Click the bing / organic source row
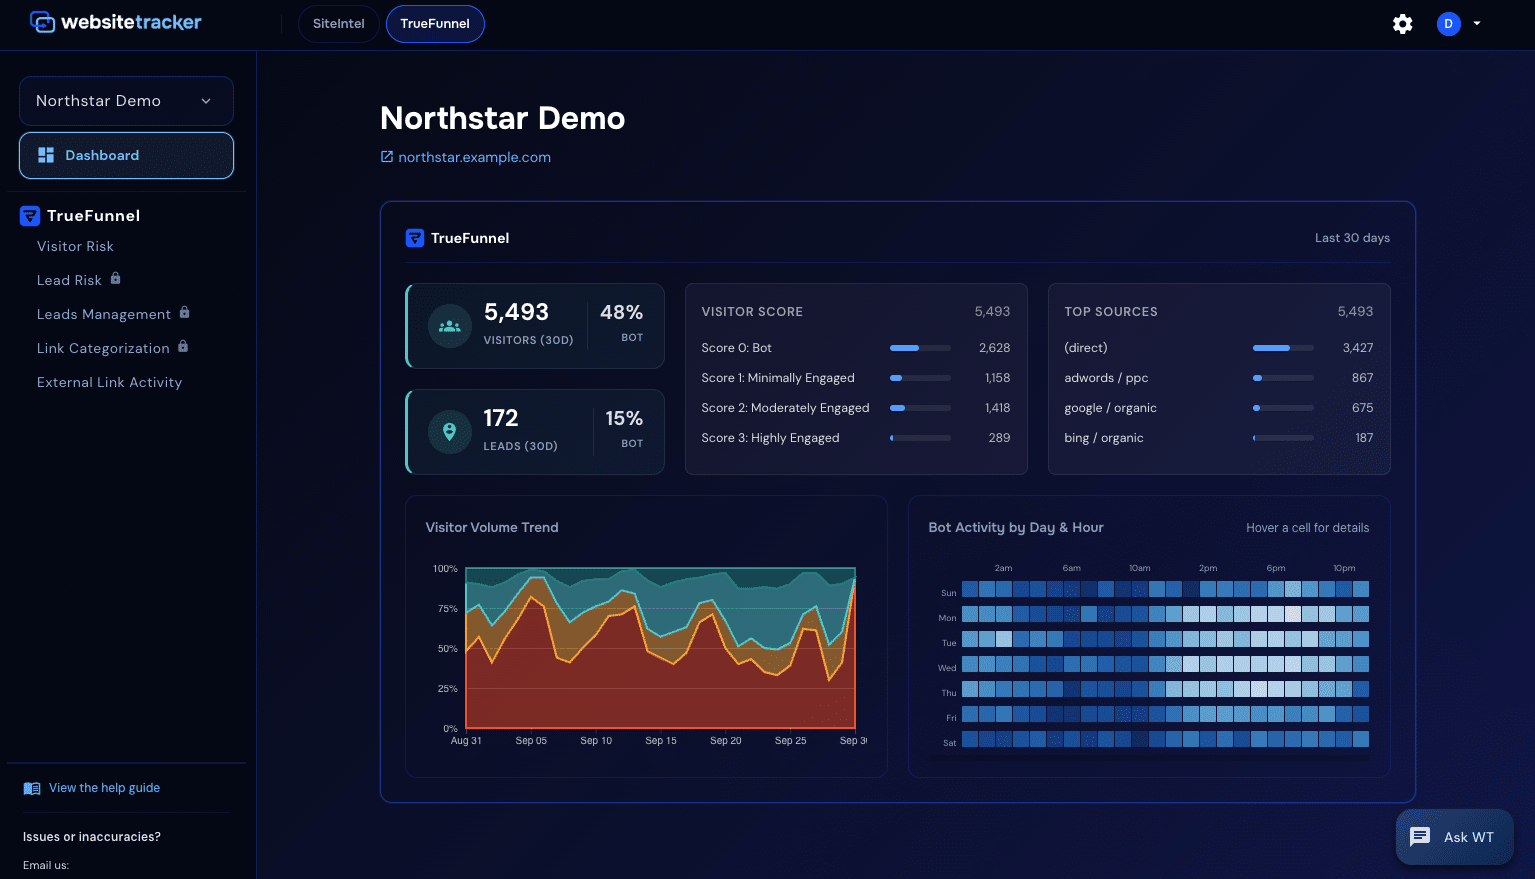 point(1219,438)
